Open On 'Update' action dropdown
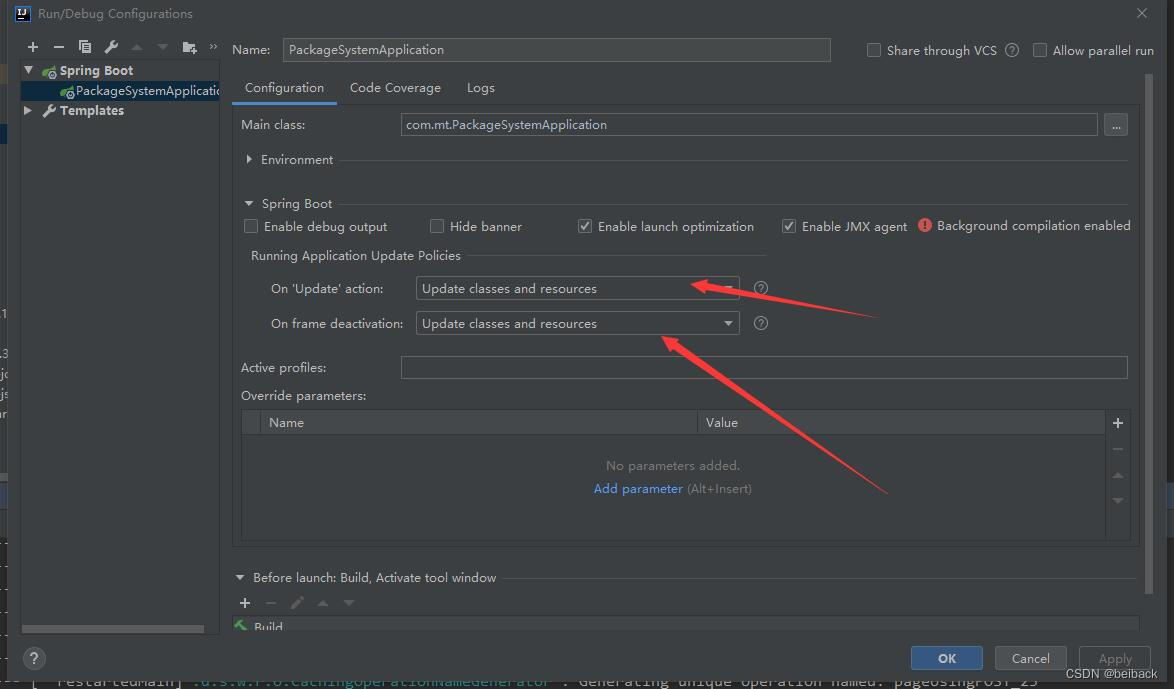 (x=577, y=288)
